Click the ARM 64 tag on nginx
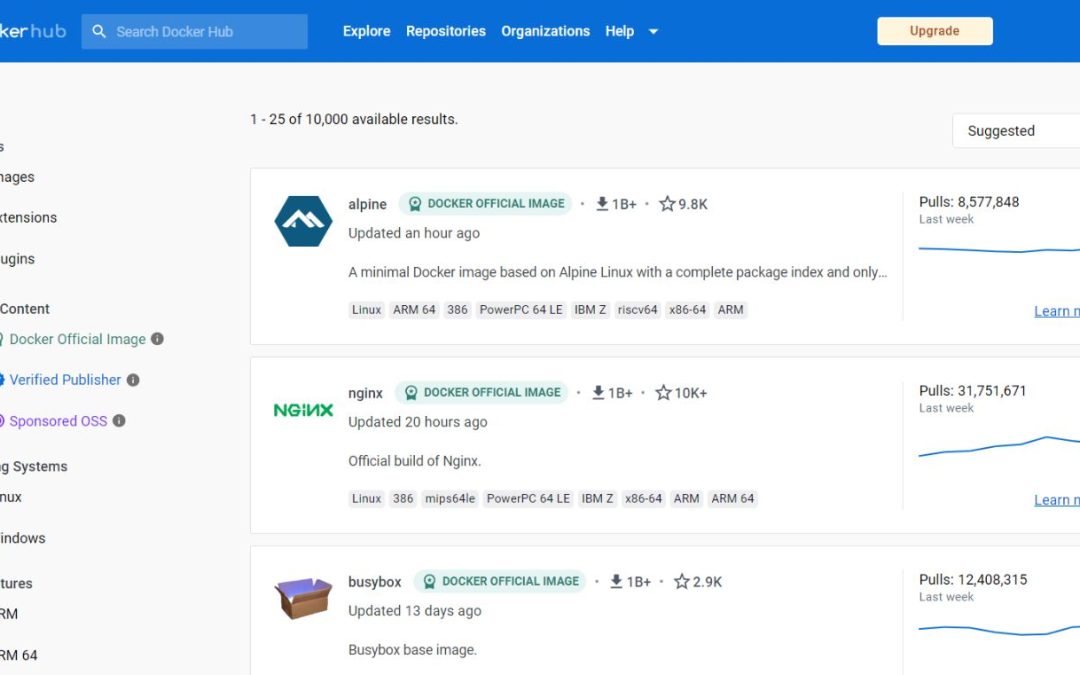The width and height of the screenshot is (1080, 675). pos(733,499)
